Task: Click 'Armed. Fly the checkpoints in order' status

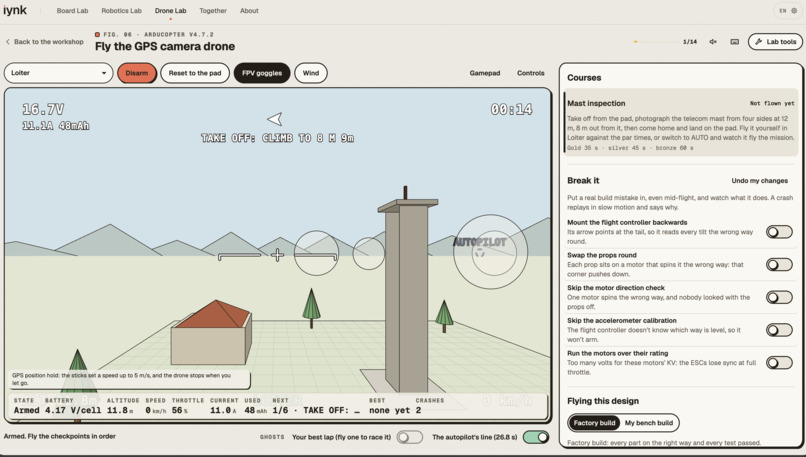Action: click(60, 436)
